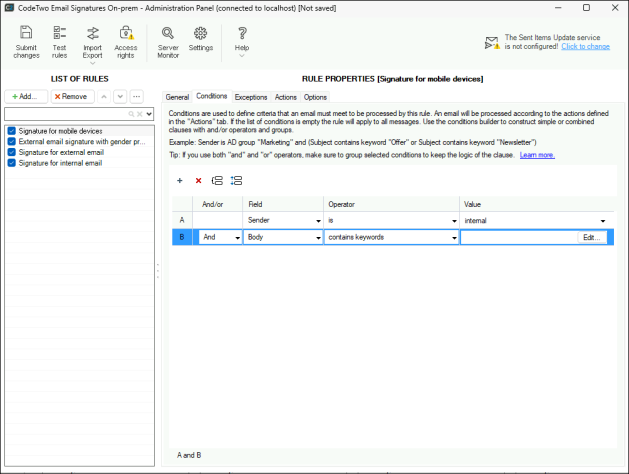This screenshot has height=474, width=629.
Task: Move selected rule up arrow
Action: (104, 97)
